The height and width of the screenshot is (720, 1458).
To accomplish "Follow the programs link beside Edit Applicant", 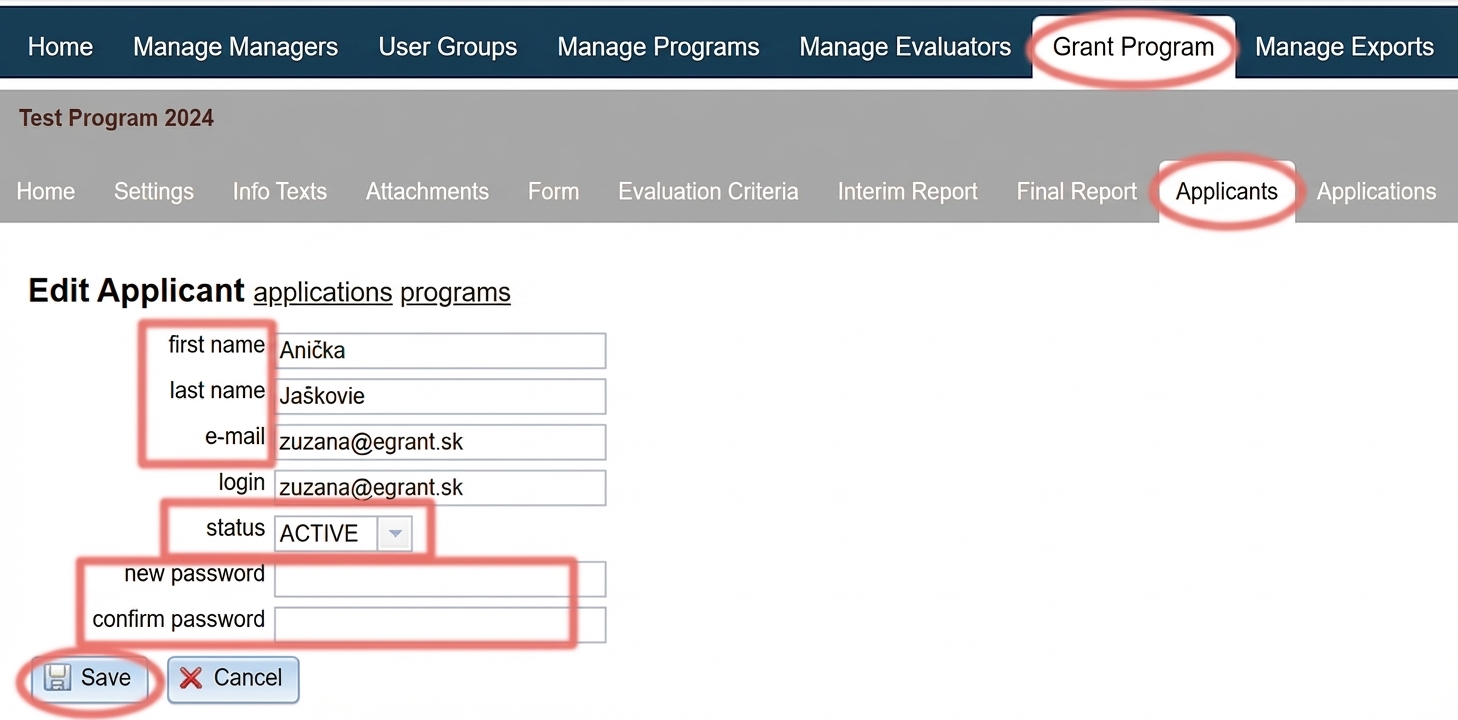I will tap(455, 292).
